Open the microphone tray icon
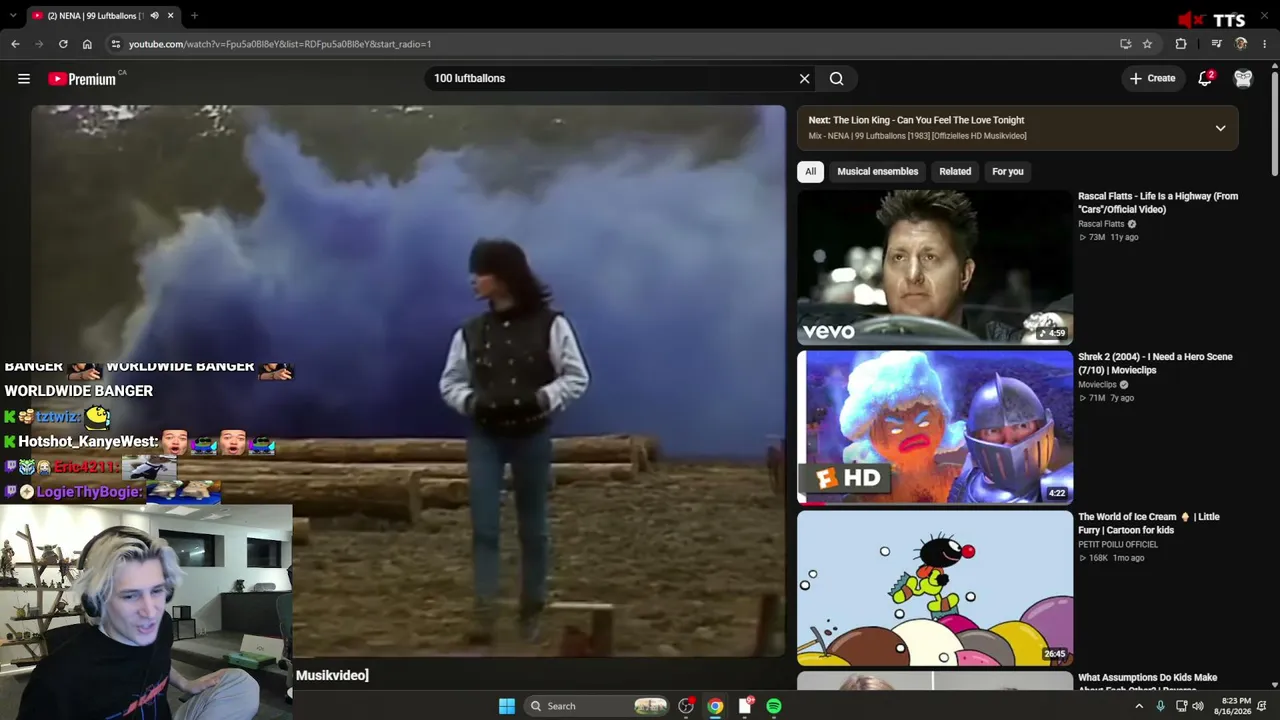The width and height of the screenshot is (1280, 720). pos(1160,706)
